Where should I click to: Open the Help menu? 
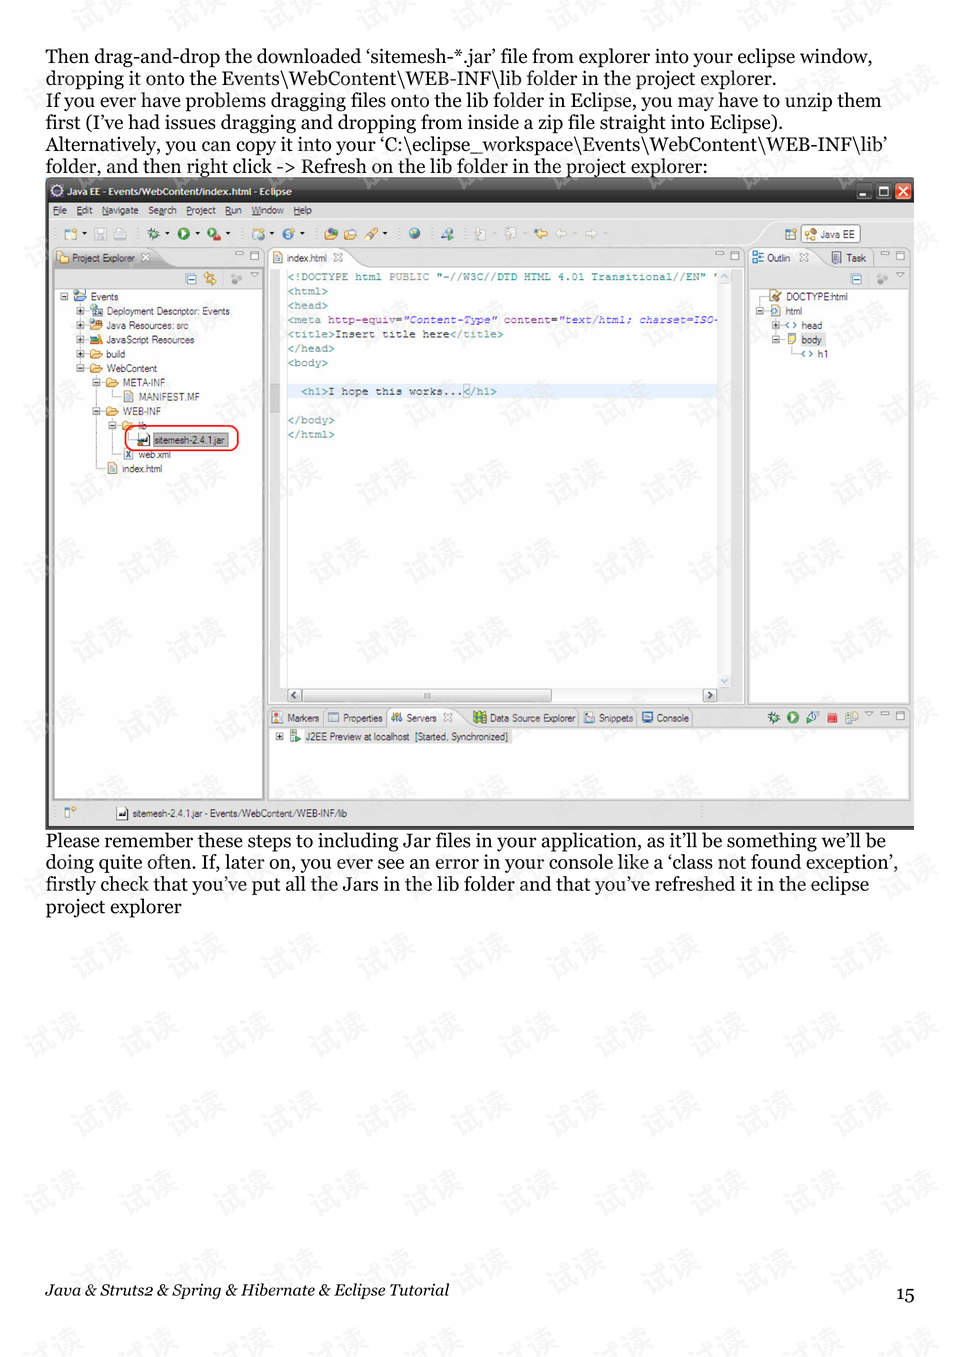point(302,211)
